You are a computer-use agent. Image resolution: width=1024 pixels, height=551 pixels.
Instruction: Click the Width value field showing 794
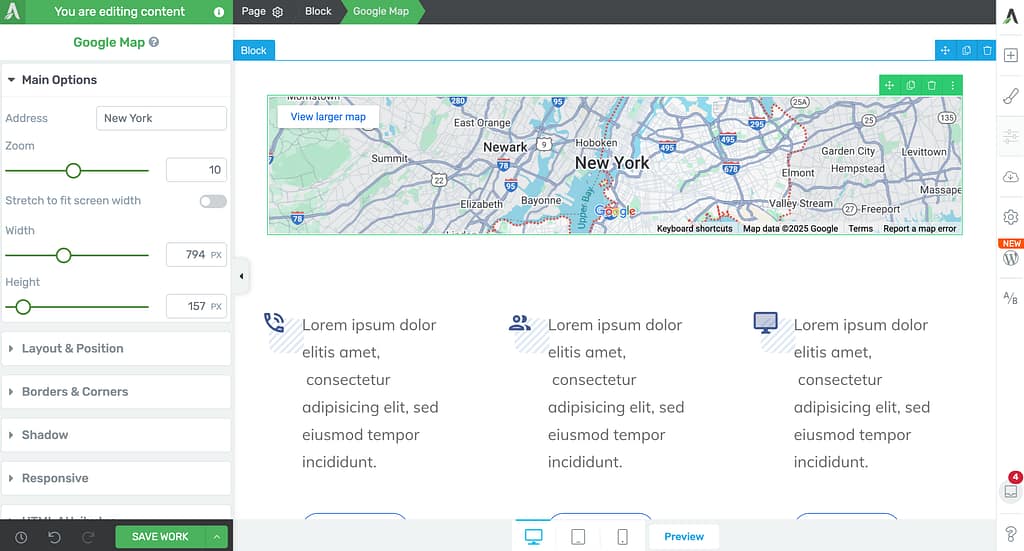click(196, 255)
